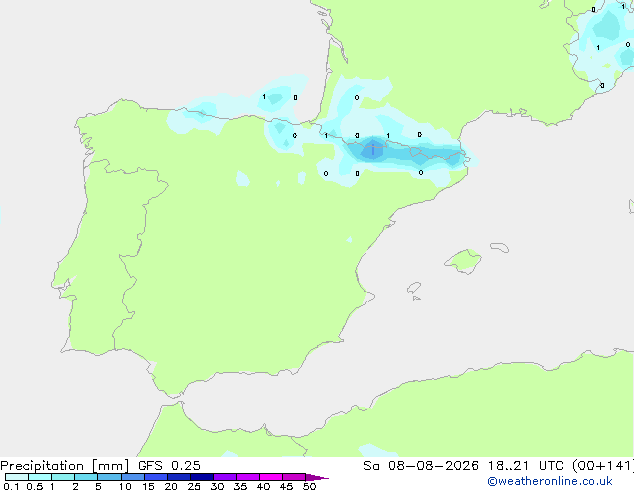Viewport: 634px width, 490px height.
Task: Click Menorca island outline on the map
Action: point(500,247)
